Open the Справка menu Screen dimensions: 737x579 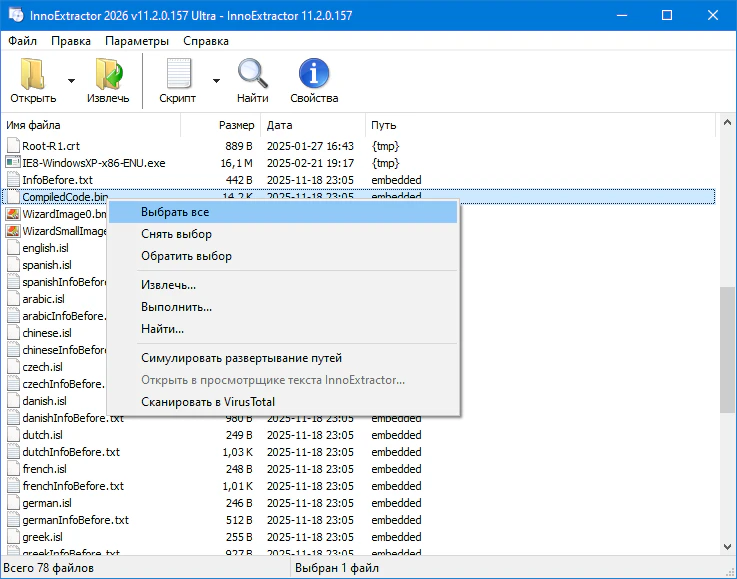pos(204,41)
